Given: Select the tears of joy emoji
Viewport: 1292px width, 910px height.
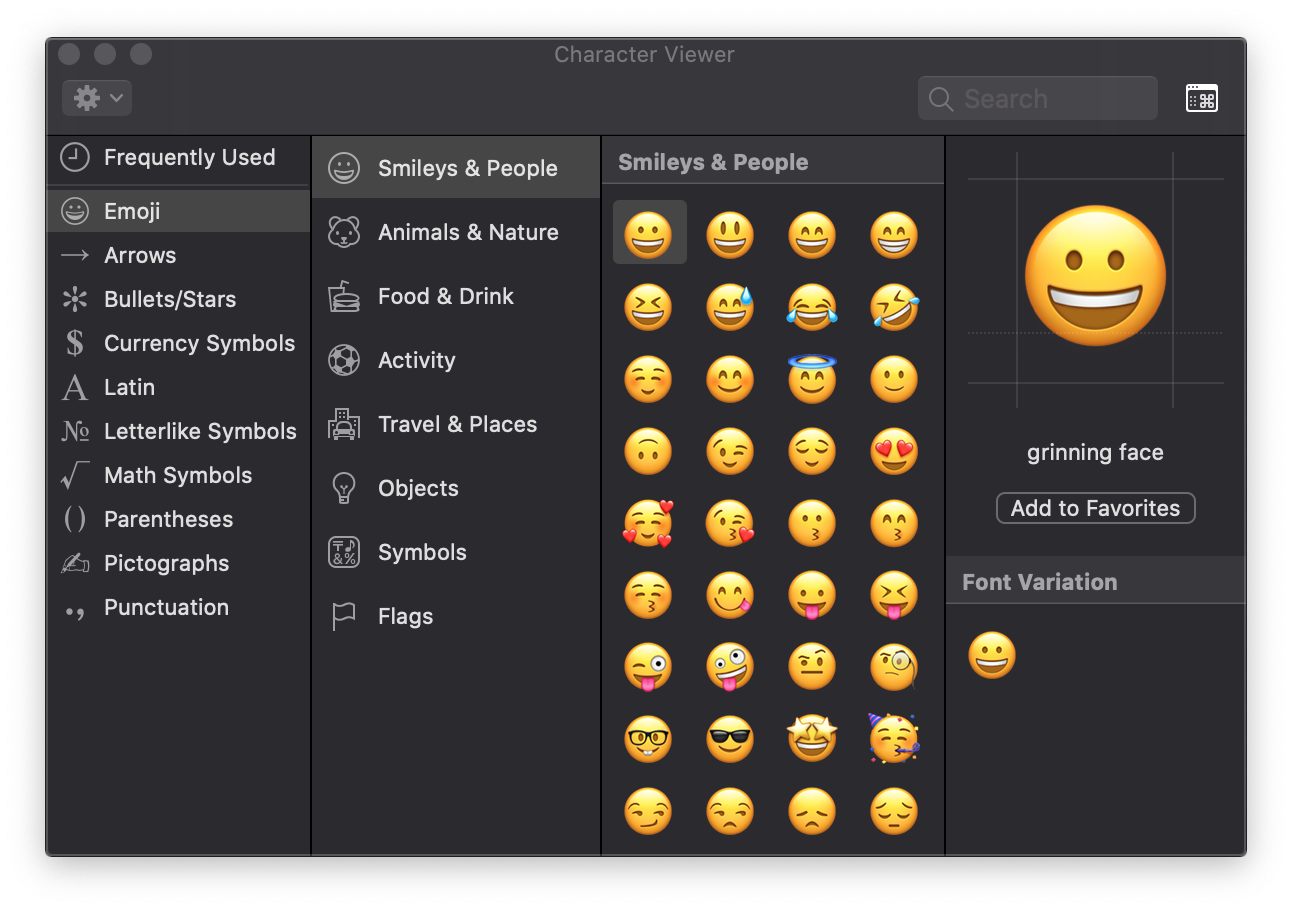Looking at the screenshot, I should click(x=812, y=307).
